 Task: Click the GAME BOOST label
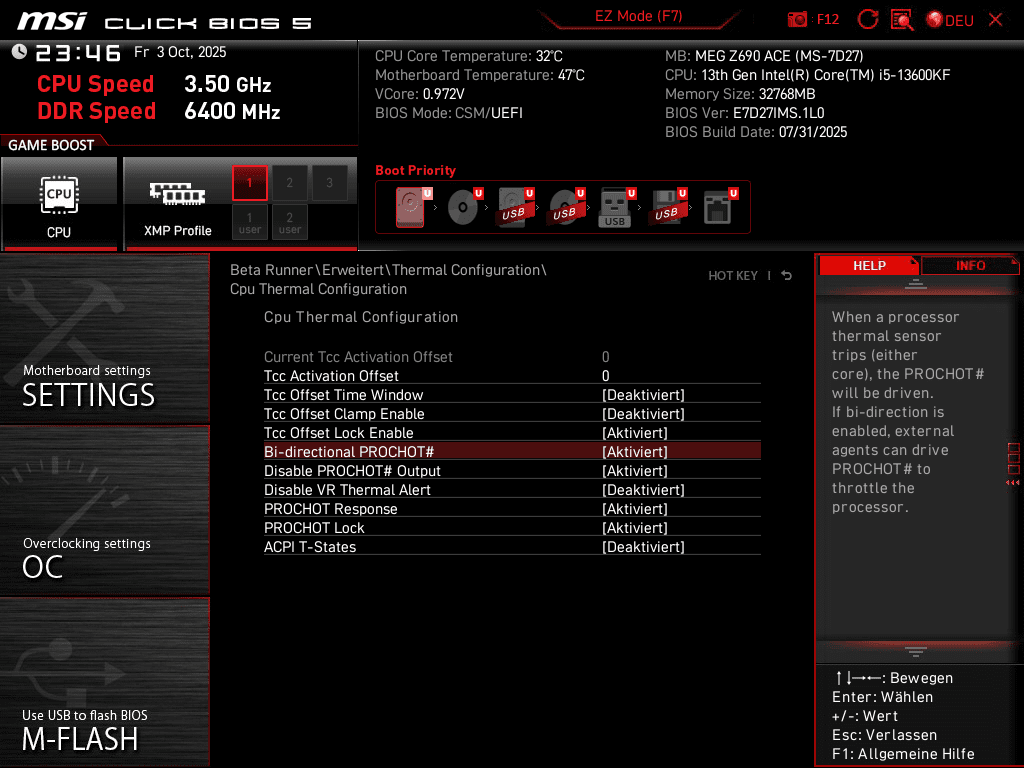(51, 145)
